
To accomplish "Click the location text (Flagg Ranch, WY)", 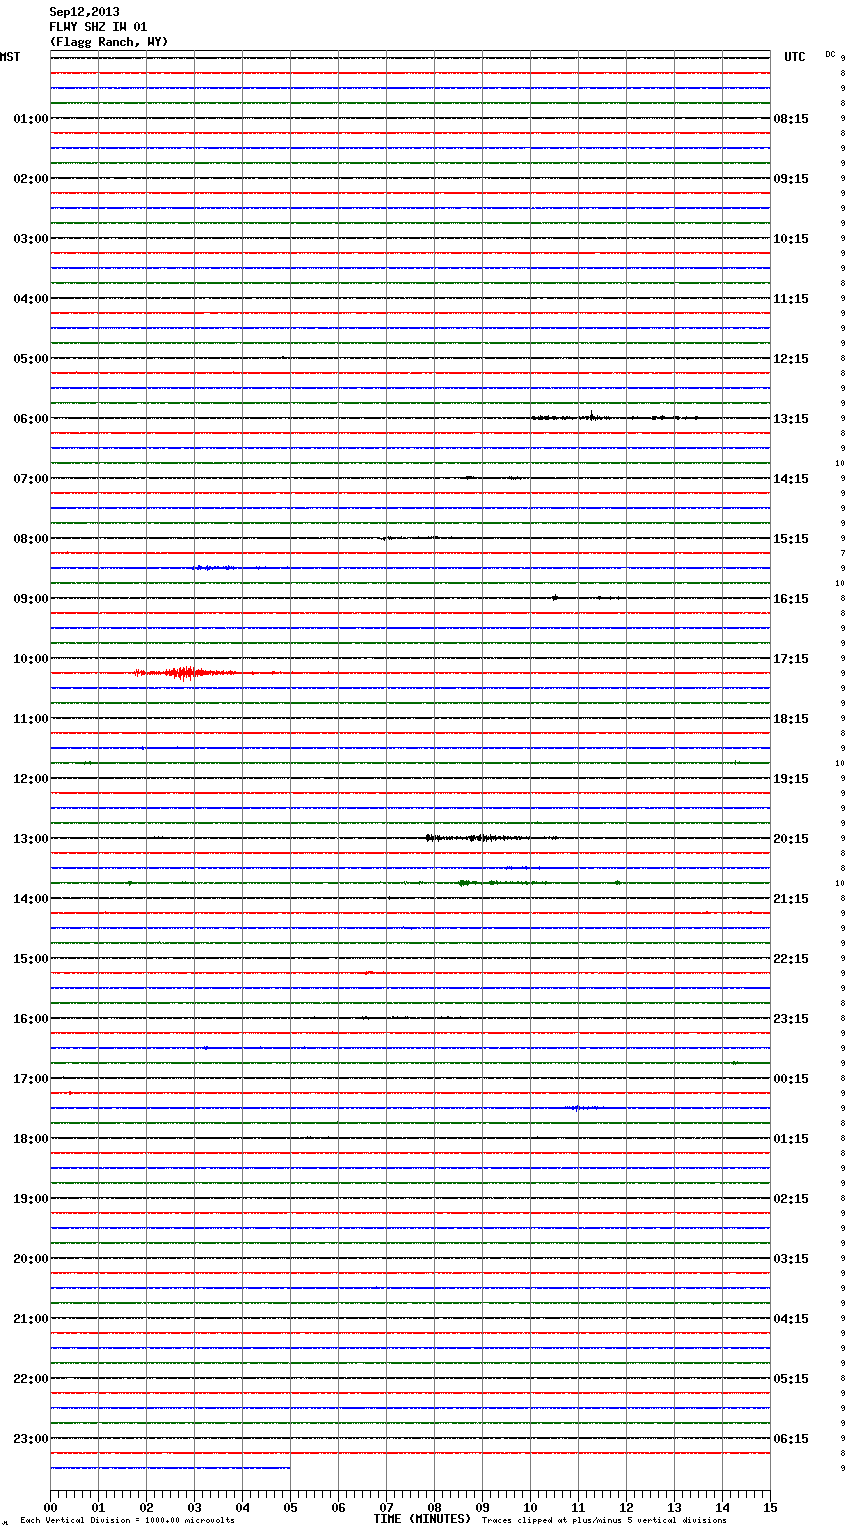I will click(x=109, y=42).
